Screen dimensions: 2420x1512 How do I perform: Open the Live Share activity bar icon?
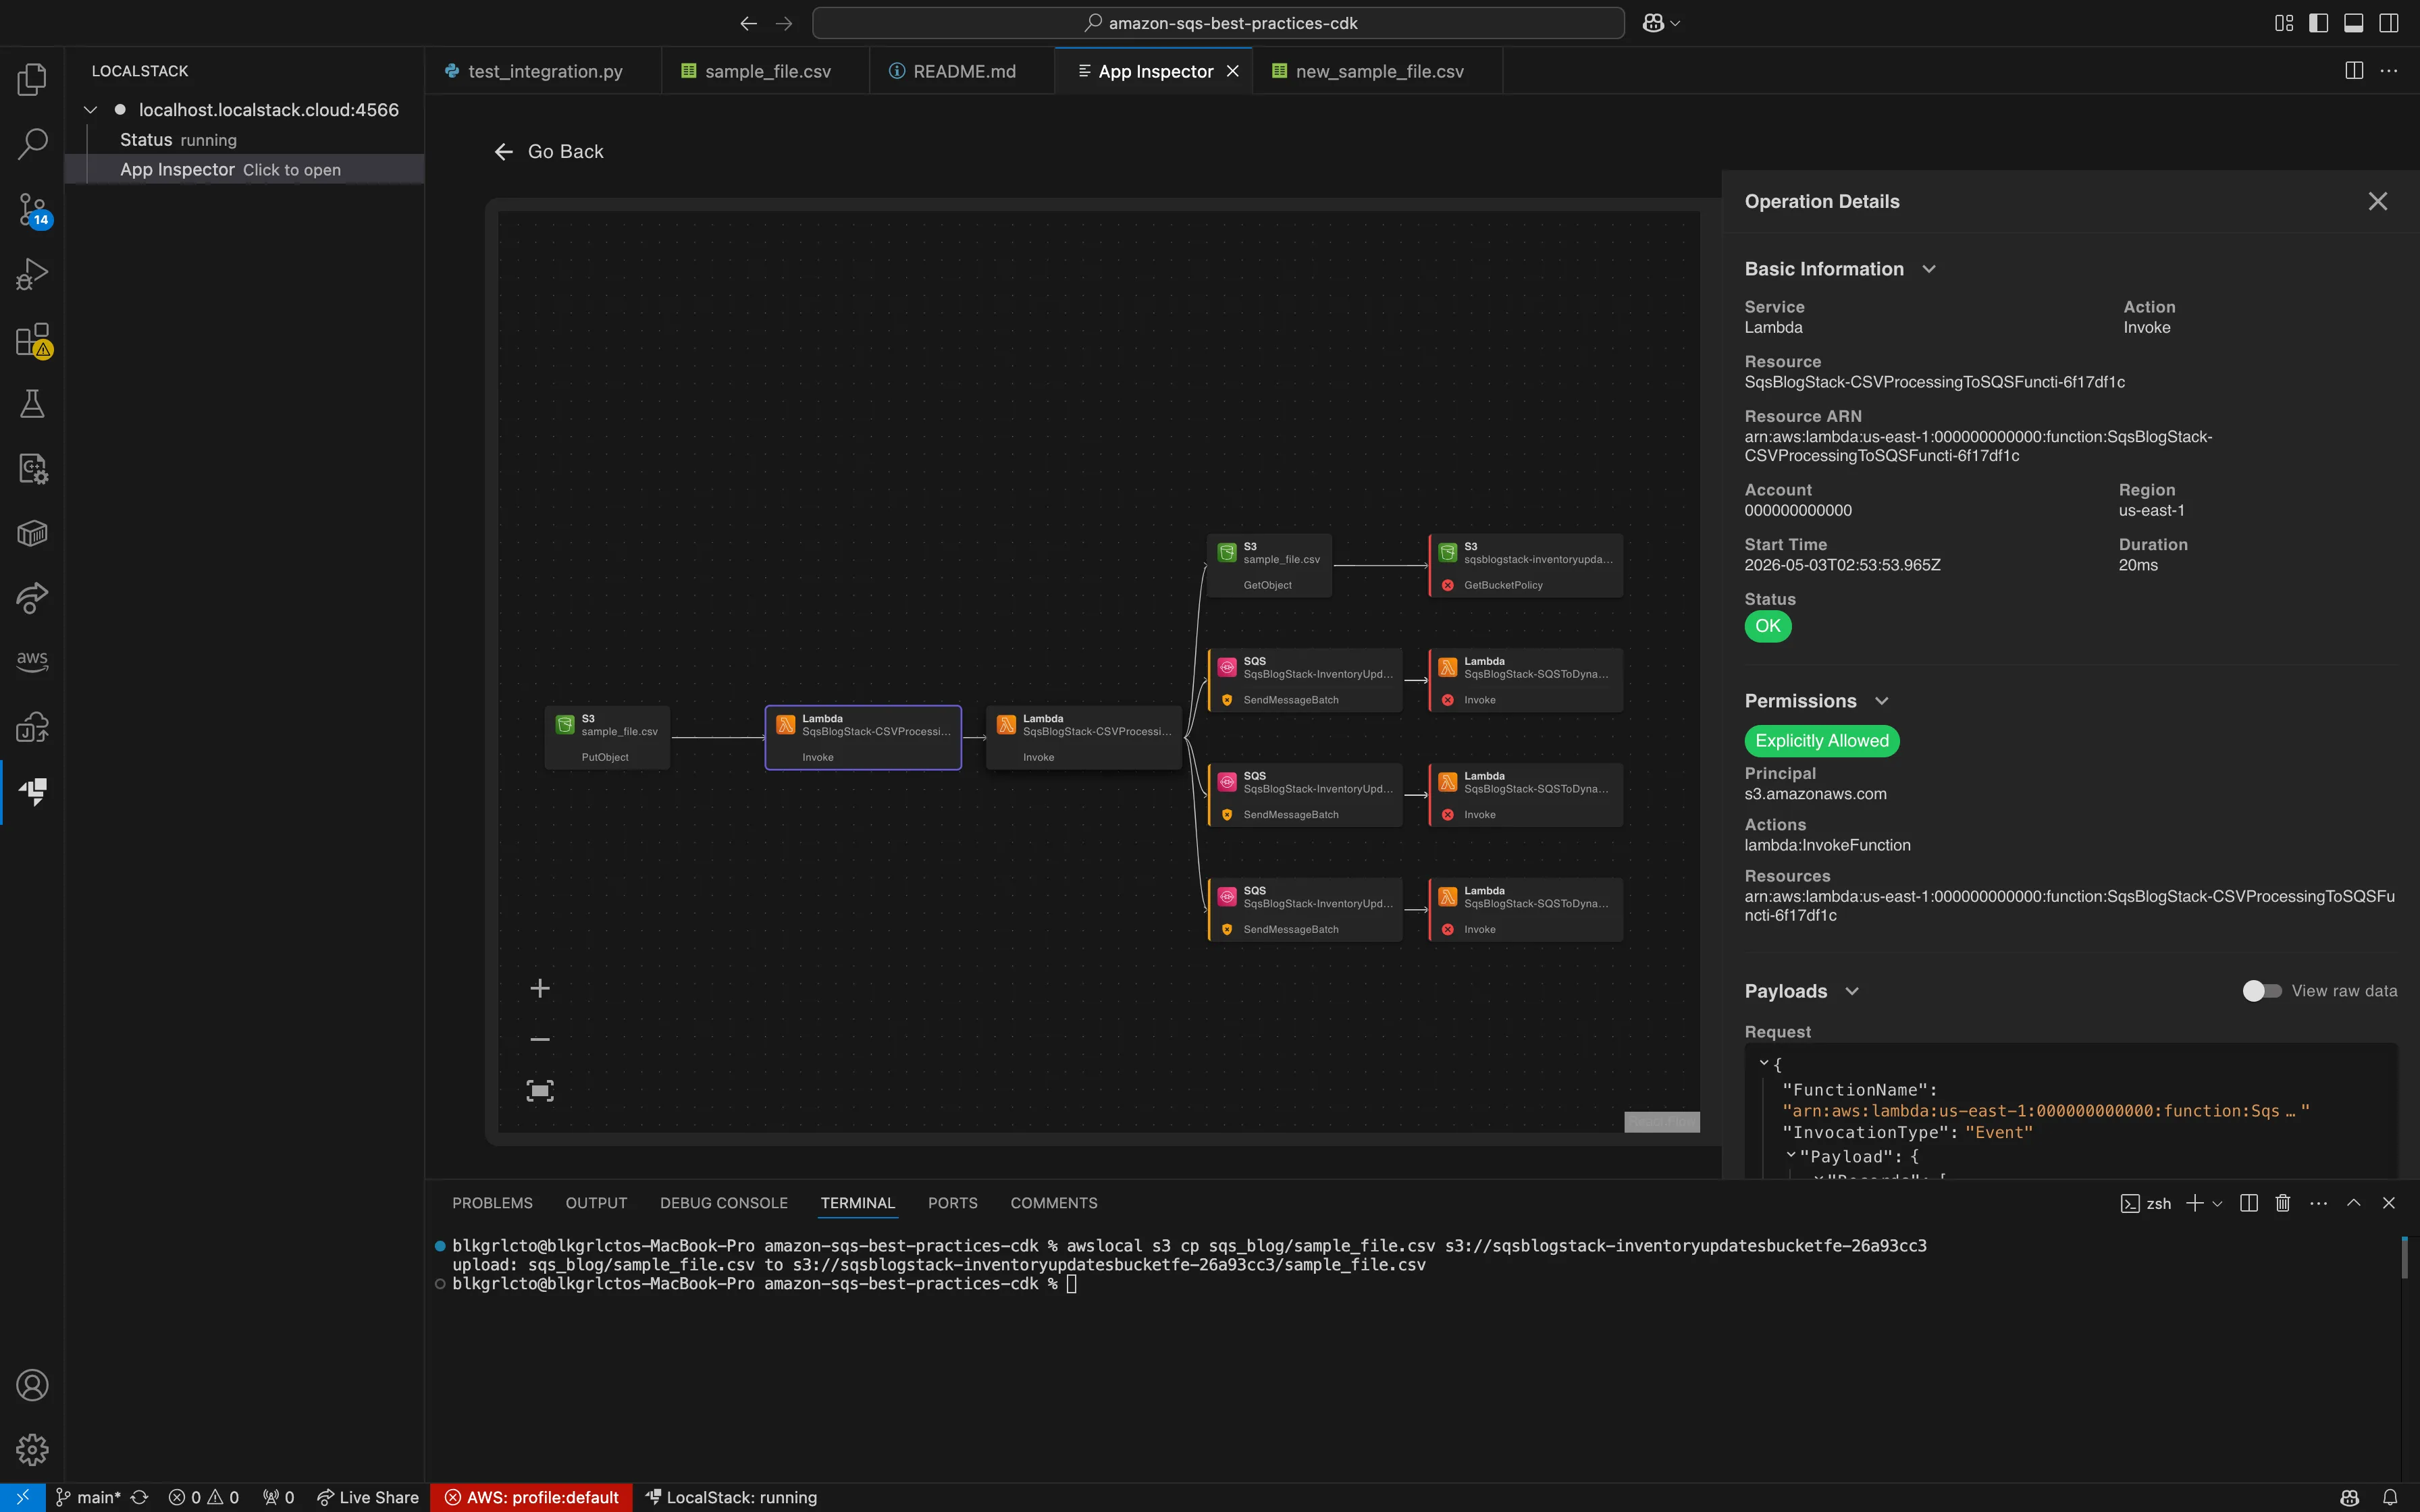pyautogui.click(x=32, y=598)
